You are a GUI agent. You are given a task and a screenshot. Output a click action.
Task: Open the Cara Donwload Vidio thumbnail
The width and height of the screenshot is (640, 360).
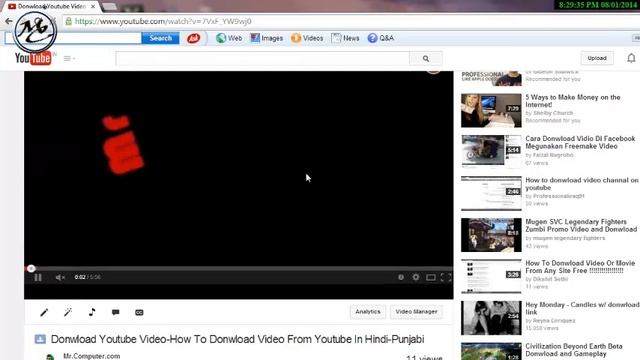(x=491, y=152)
